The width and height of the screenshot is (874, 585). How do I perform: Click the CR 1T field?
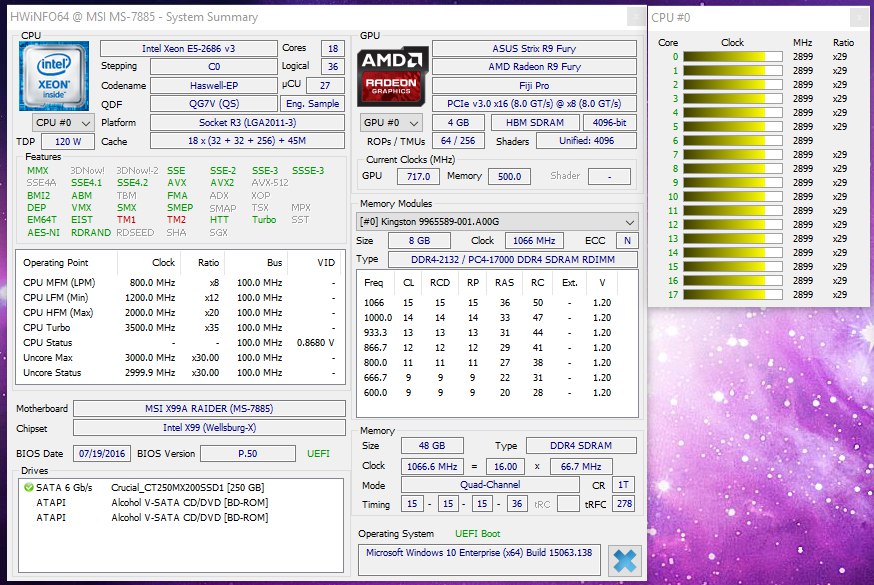[x=623, y=485]
